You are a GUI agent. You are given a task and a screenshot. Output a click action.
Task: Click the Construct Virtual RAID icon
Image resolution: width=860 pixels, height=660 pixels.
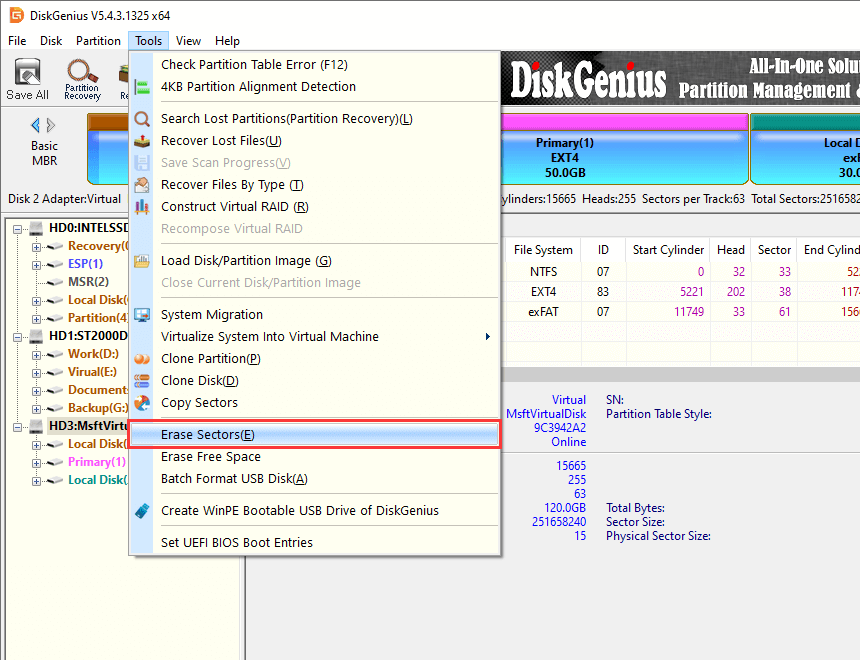[142, 207]
